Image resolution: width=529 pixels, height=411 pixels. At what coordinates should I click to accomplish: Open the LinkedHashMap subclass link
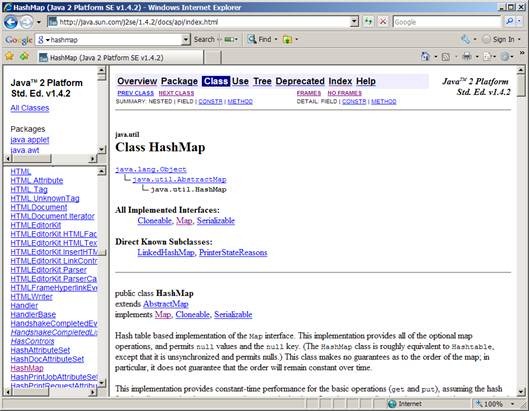[x=166, y=252]
